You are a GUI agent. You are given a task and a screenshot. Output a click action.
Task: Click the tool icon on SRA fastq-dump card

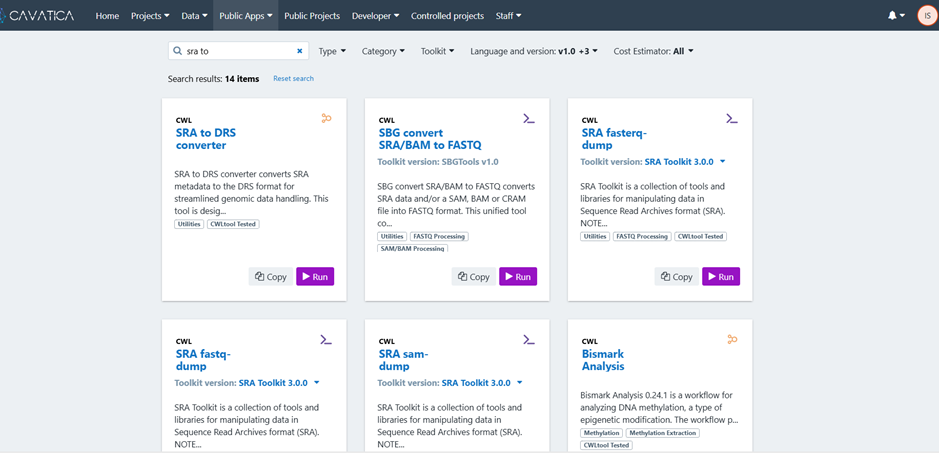[326, 340]
